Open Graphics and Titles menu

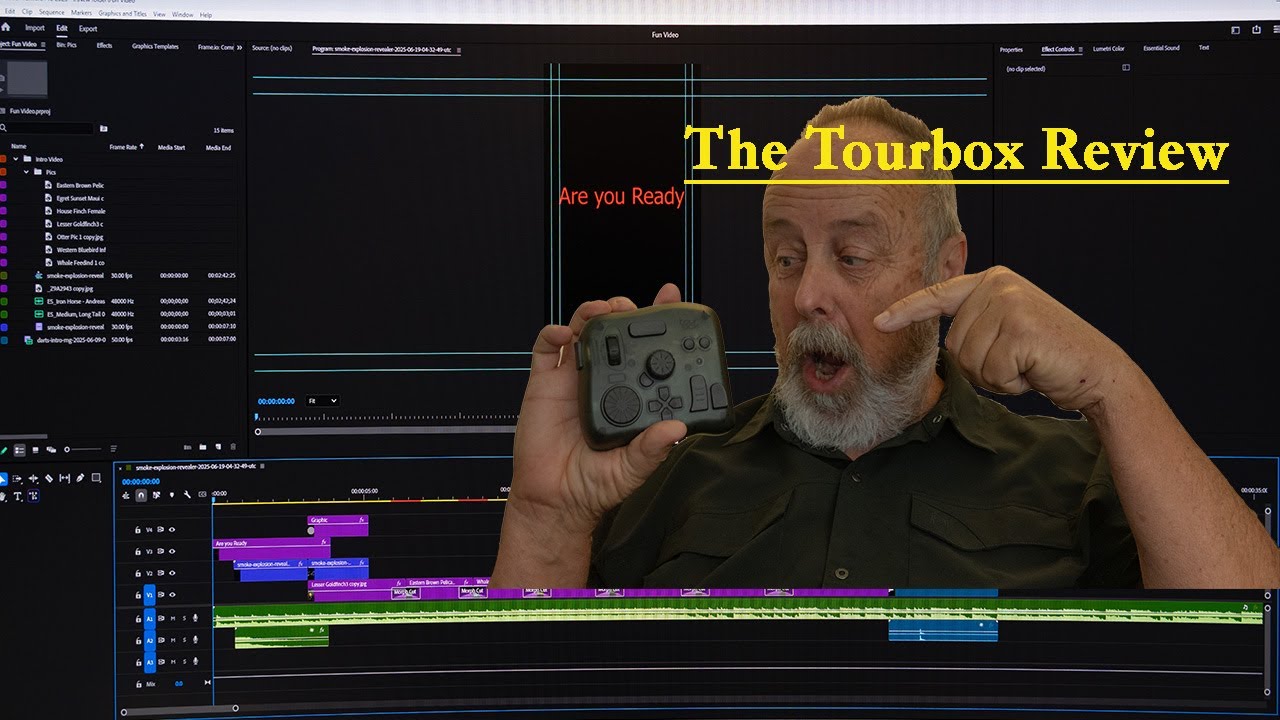coord(122,14)
